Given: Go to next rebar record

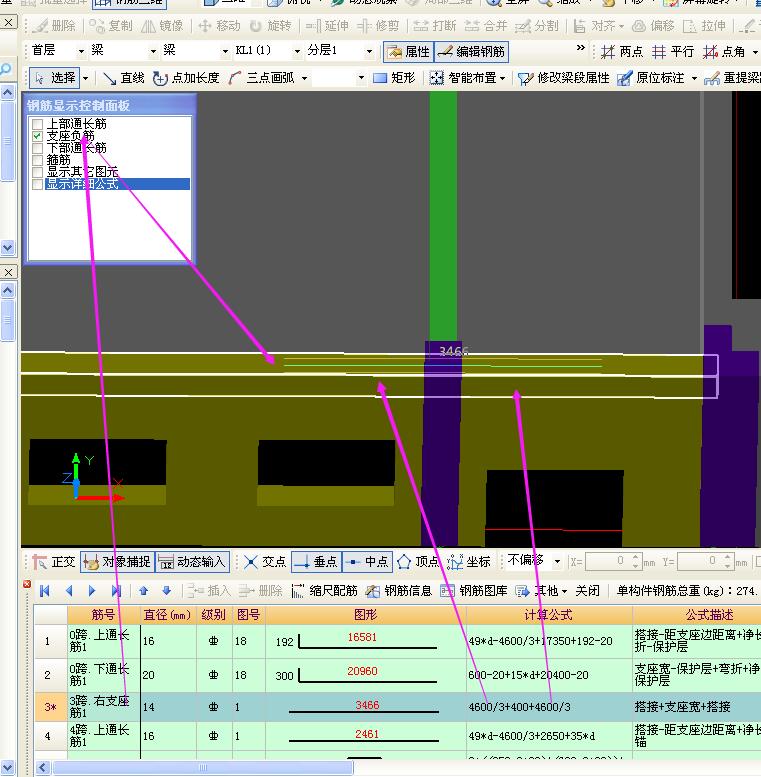Looking at the screenshot, I should click(x=92, y=591).
